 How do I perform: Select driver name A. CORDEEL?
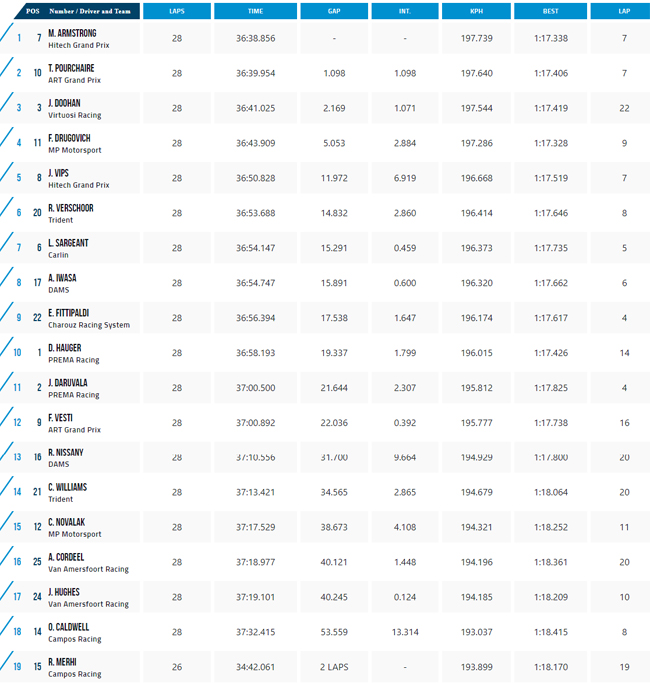coord(66,557)
